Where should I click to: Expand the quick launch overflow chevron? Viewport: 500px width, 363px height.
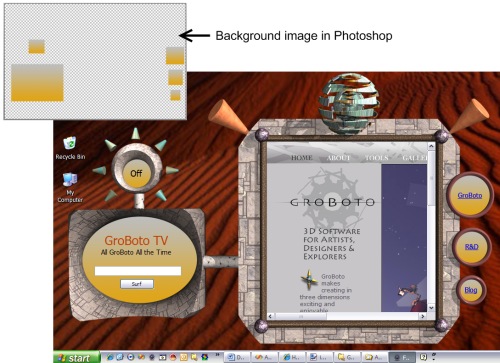point(217,354)
